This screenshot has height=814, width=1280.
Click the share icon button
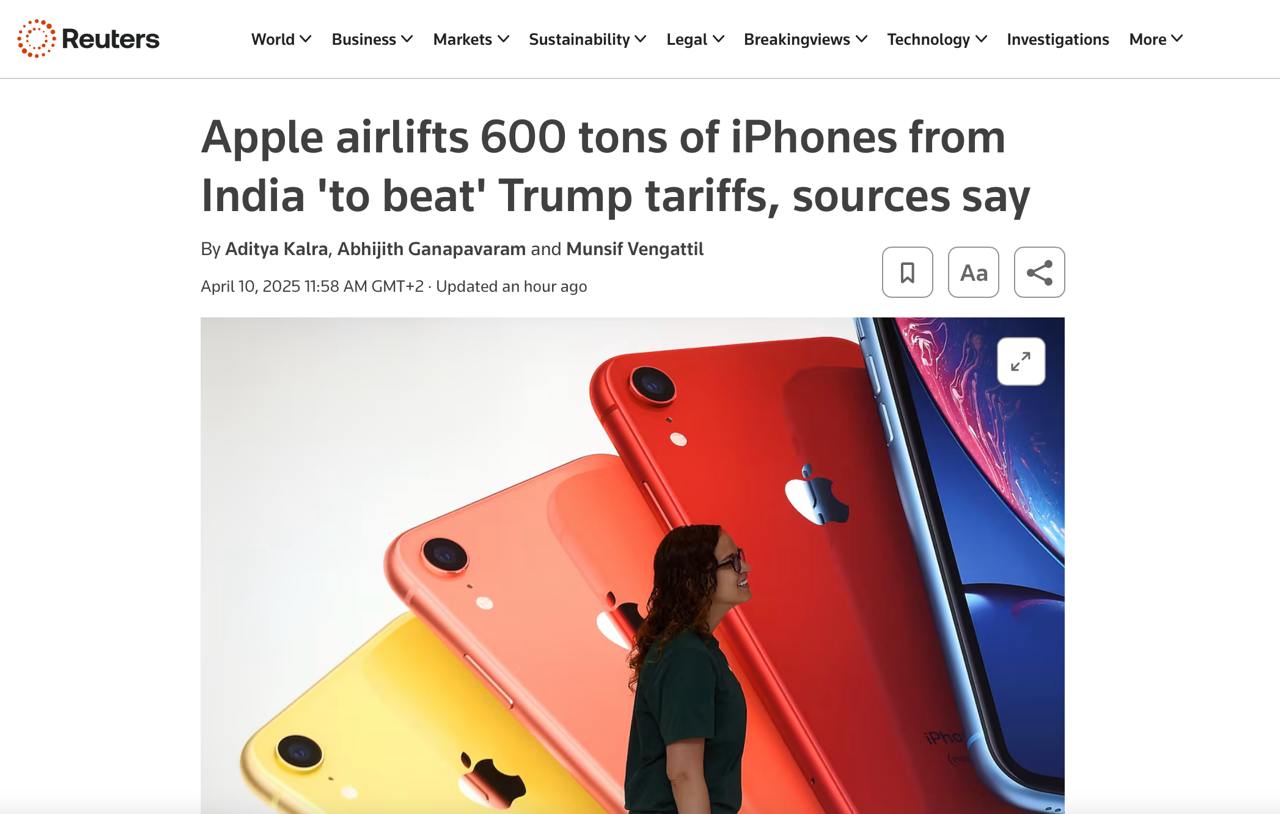tap(1039, 272)
